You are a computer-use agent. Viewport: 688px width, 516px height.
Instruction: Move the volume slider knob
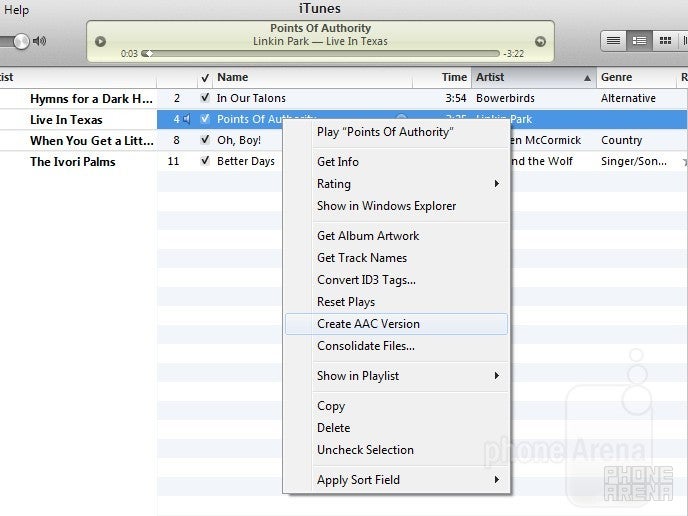pos(21,41)
